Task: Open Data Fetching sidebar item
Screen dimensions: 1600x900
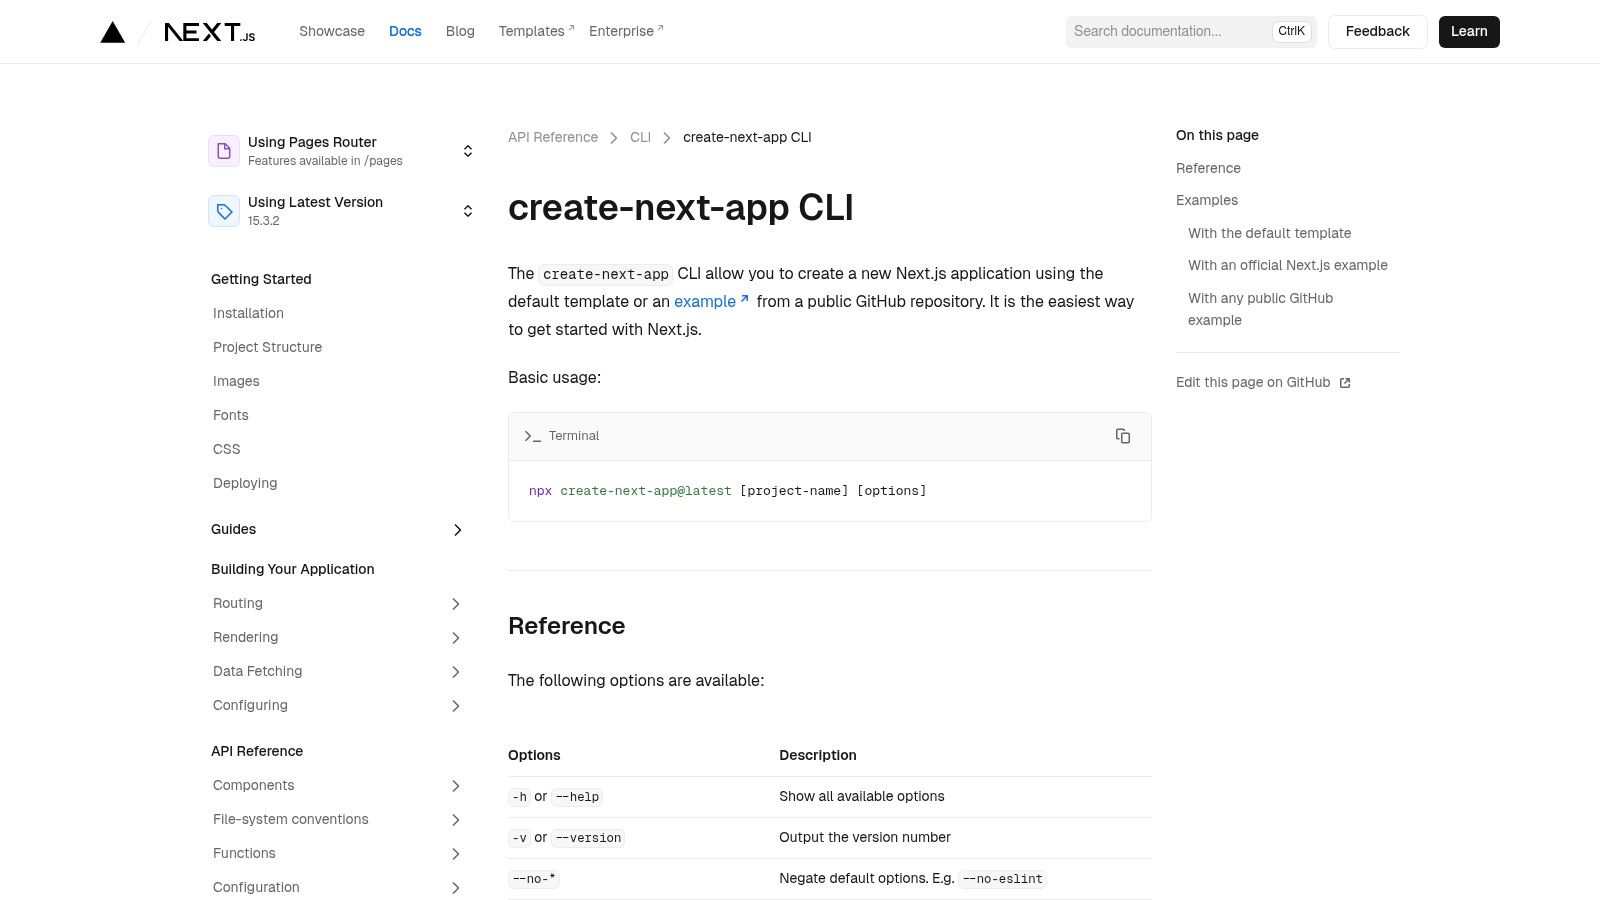Action: coord(257,671)
